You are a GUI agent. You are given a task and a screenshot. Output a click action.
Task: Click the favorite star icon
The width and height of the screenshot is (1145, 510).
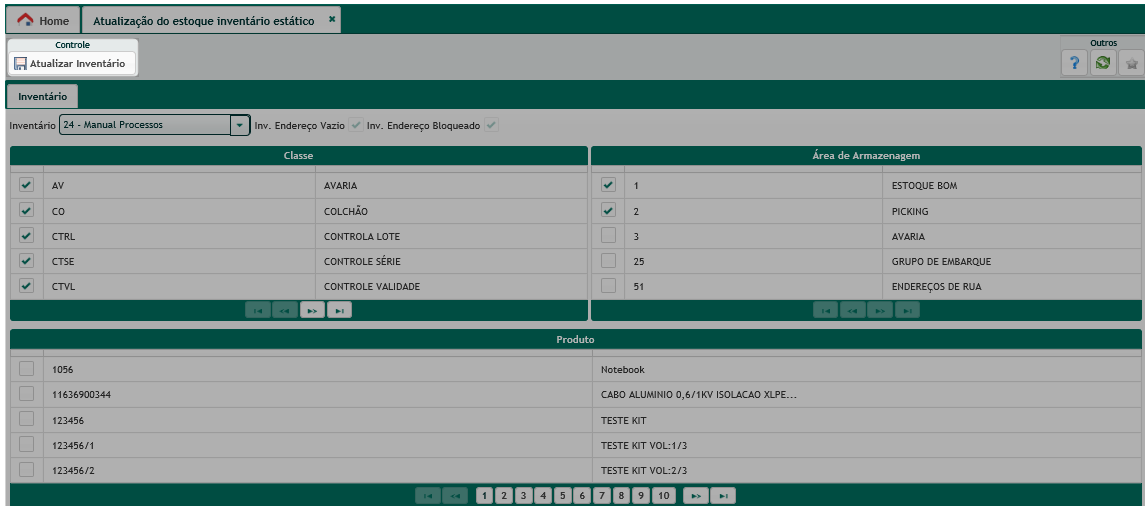(1131, 64)
